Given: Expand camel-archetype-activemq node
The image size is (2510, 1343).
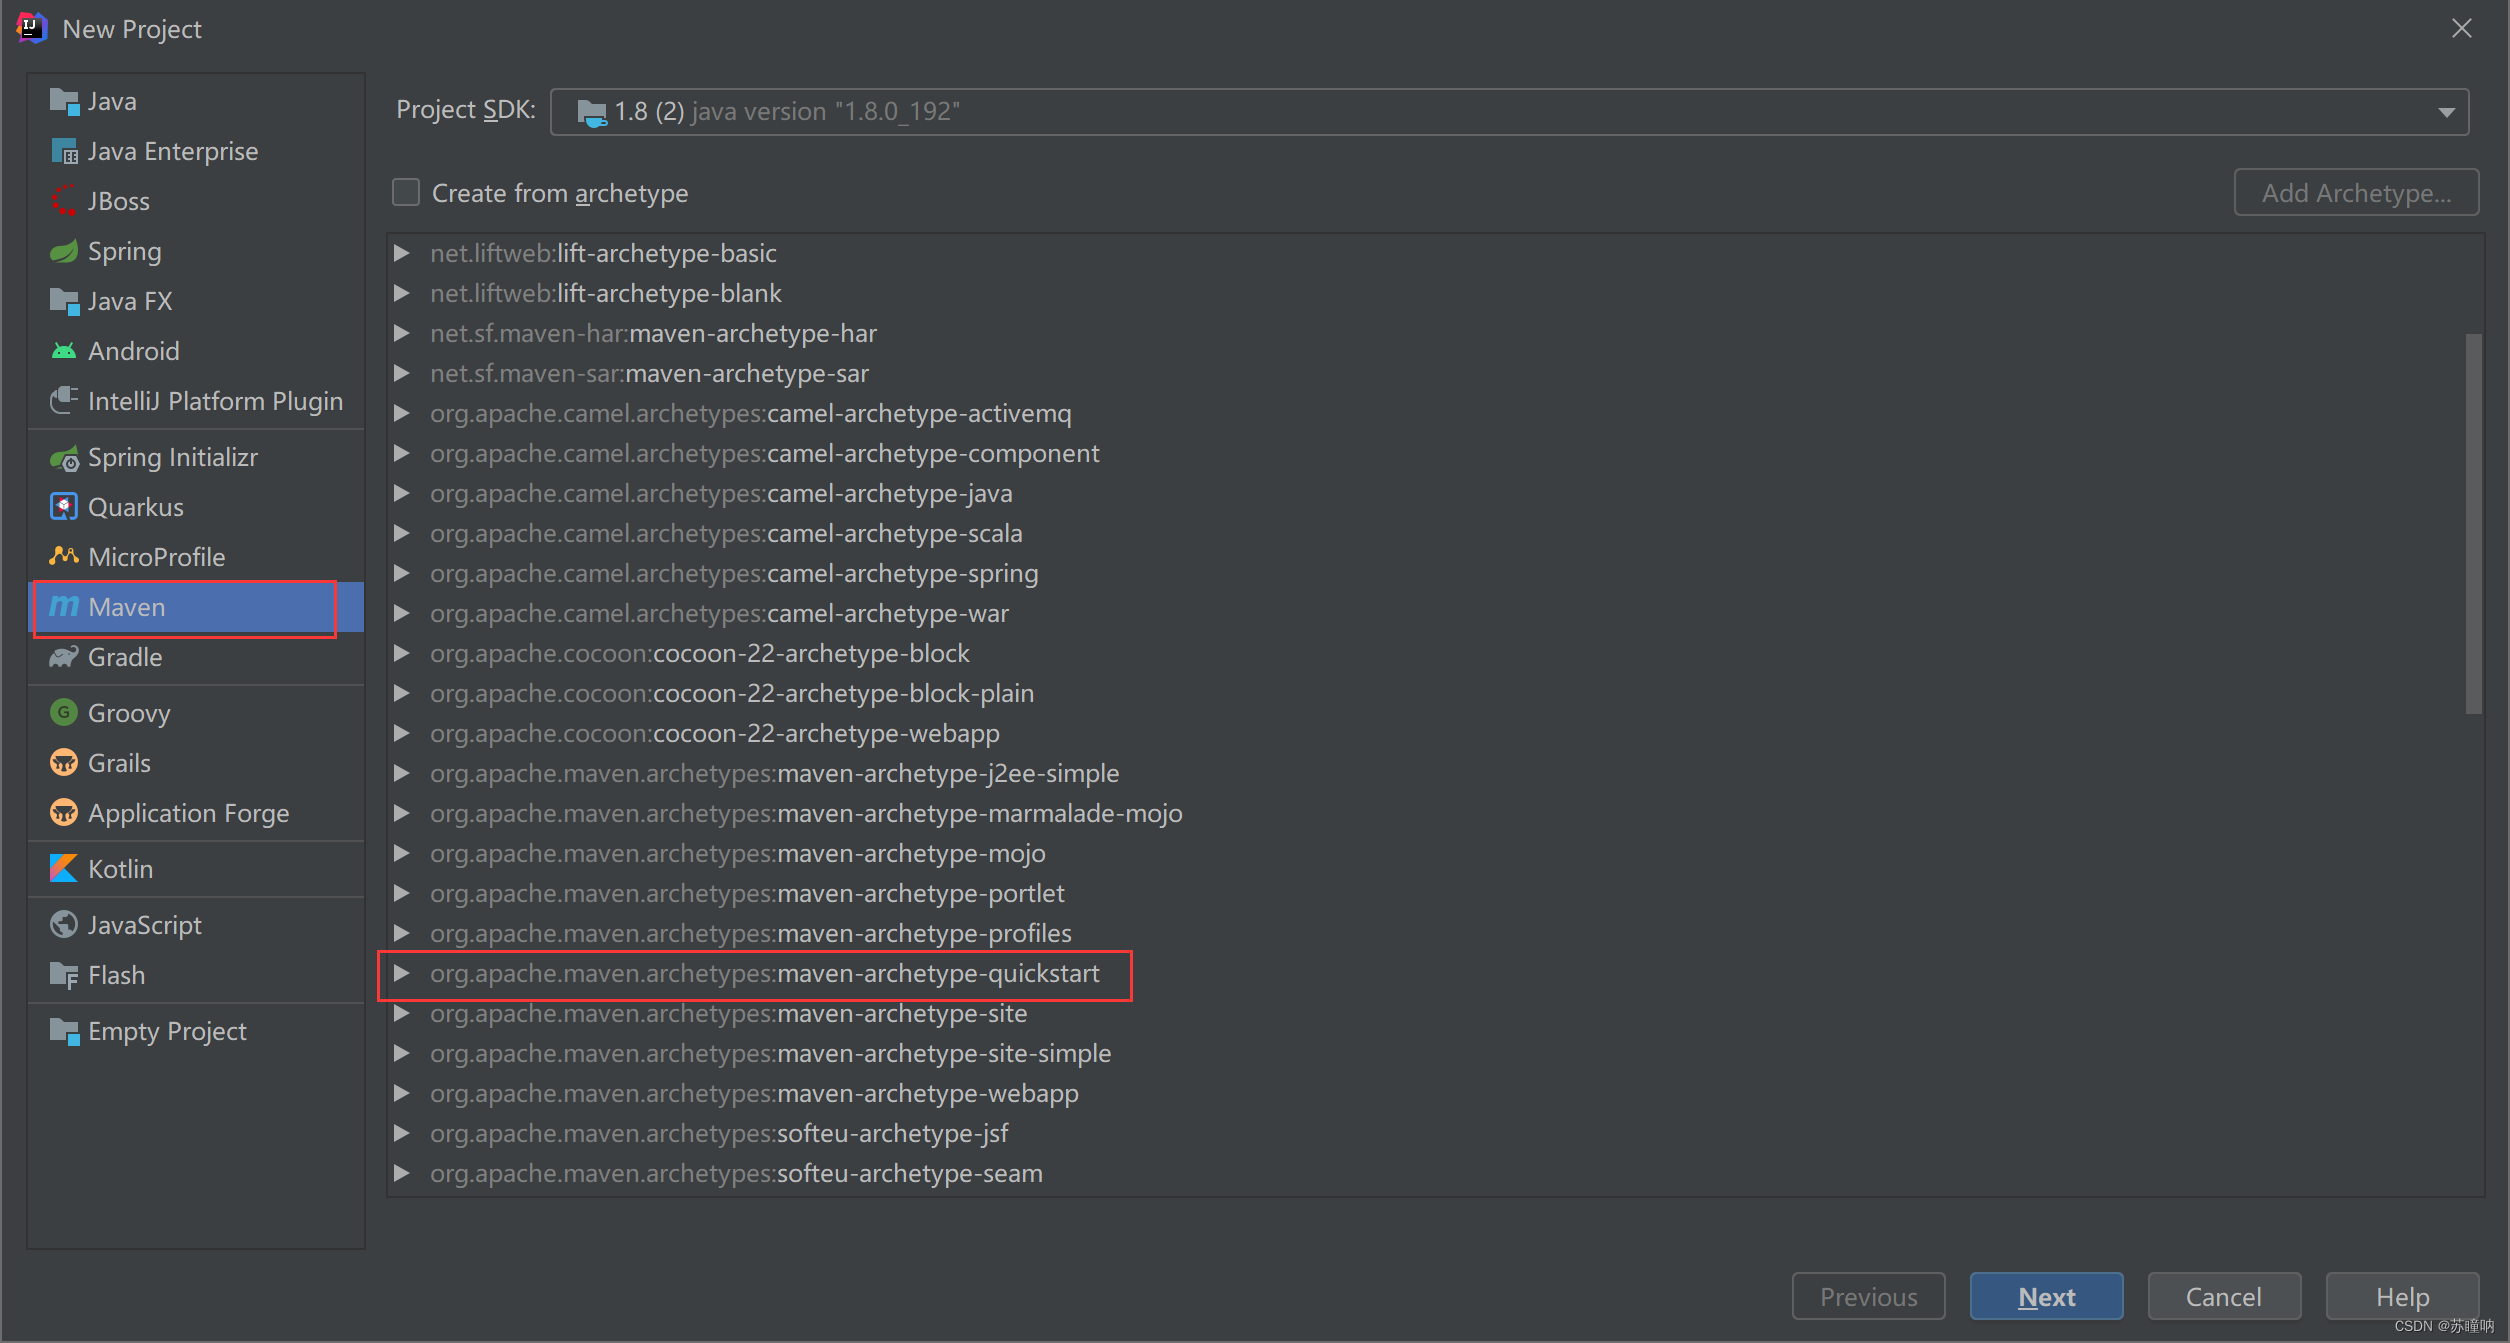Looking at the screenshot, I should pyautogui.click(x=402, y=413).
